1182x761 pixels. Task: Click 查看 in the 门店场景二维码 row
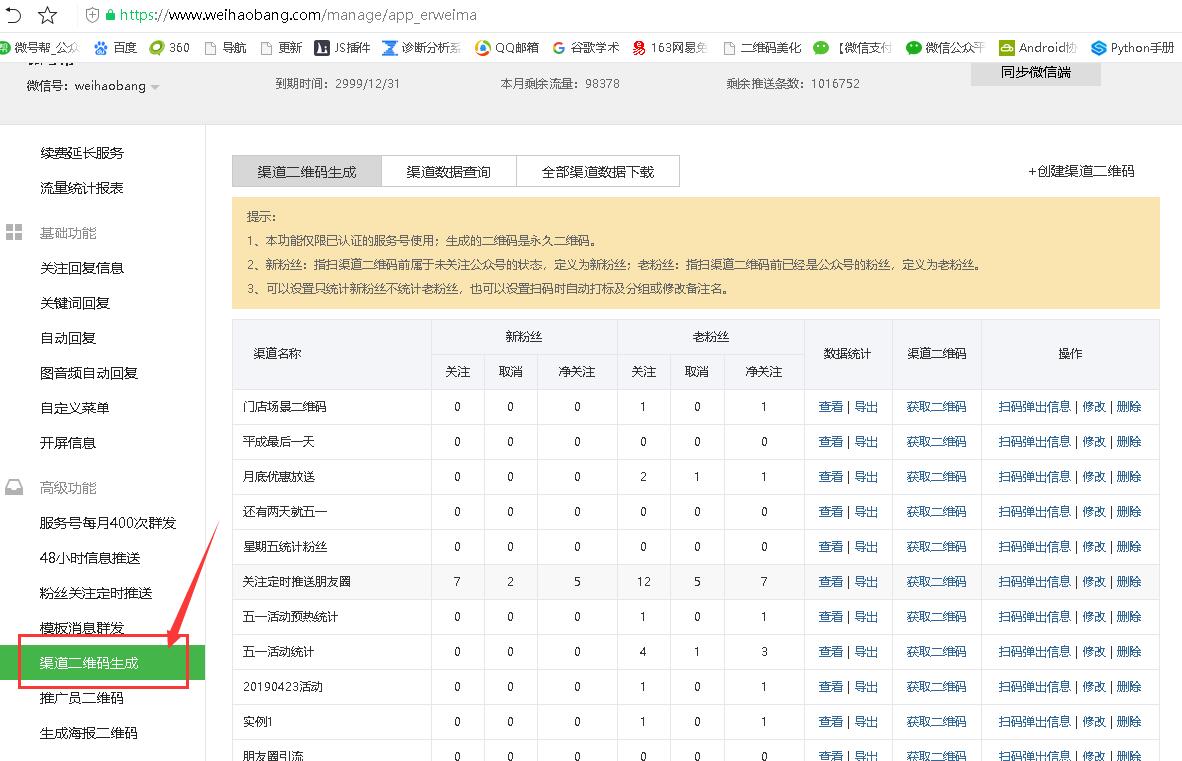pos(831,407)
